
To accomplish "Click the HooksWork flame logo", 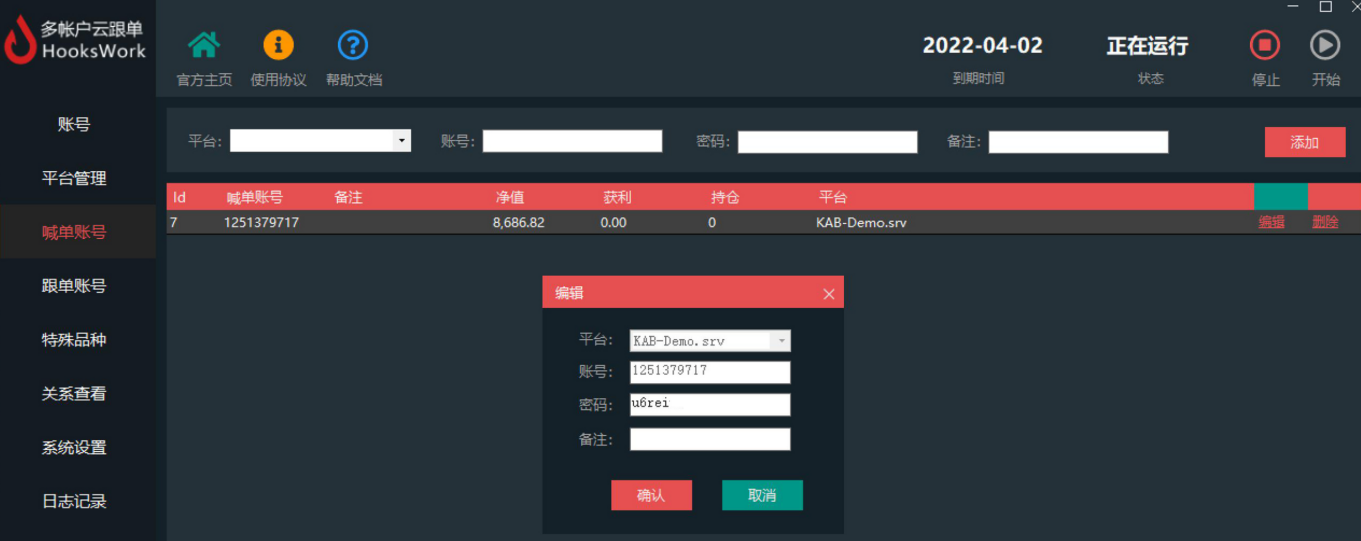I will pyautogui.click(x=19, y=41).
